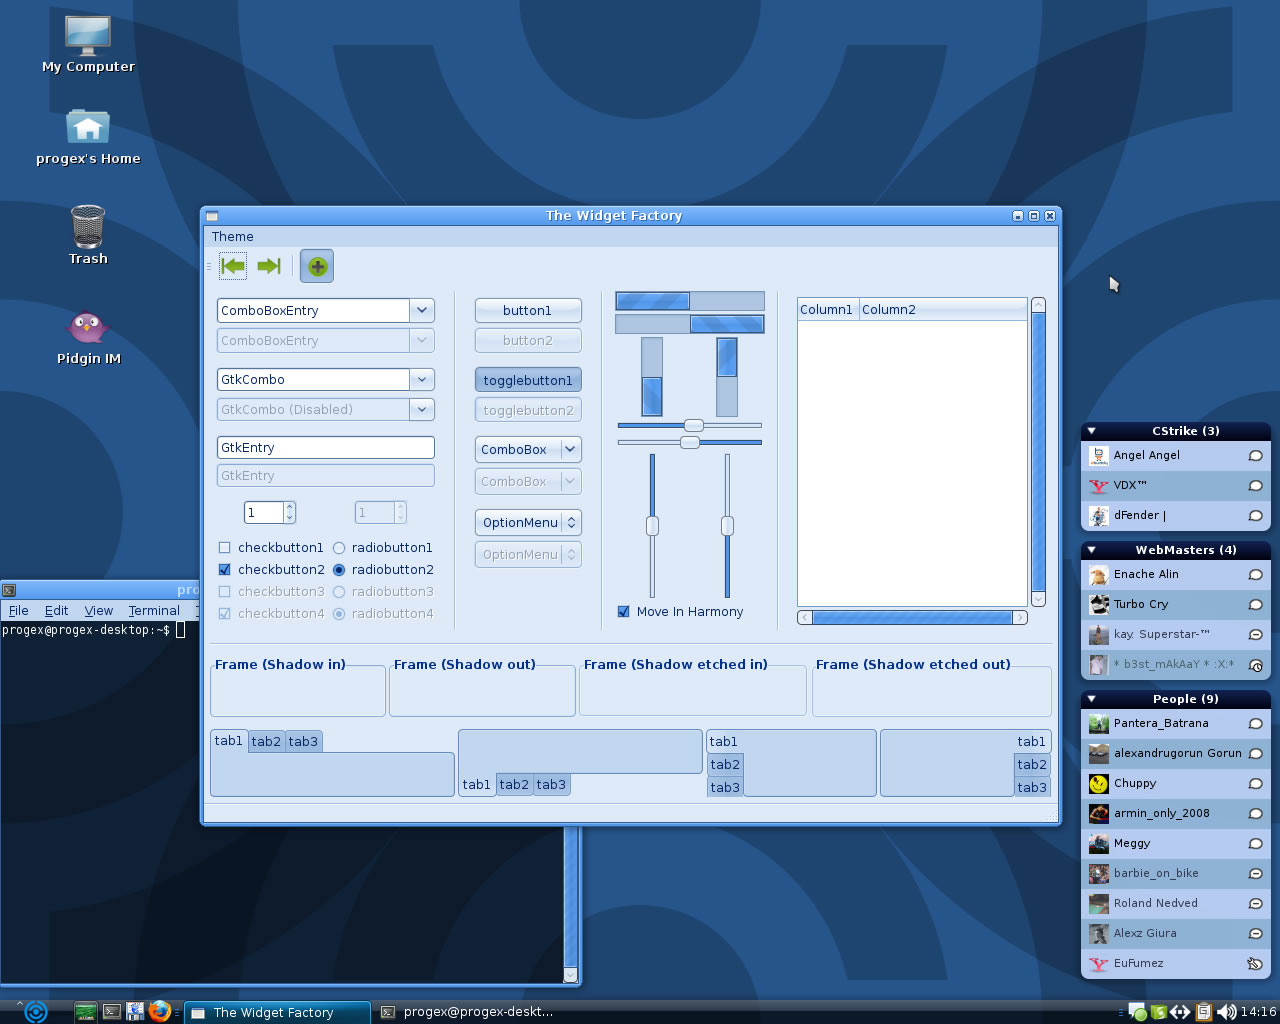Click the green go-last arrow toolbar icon
Viewport: 1280px width, 1024px height.
269,266
